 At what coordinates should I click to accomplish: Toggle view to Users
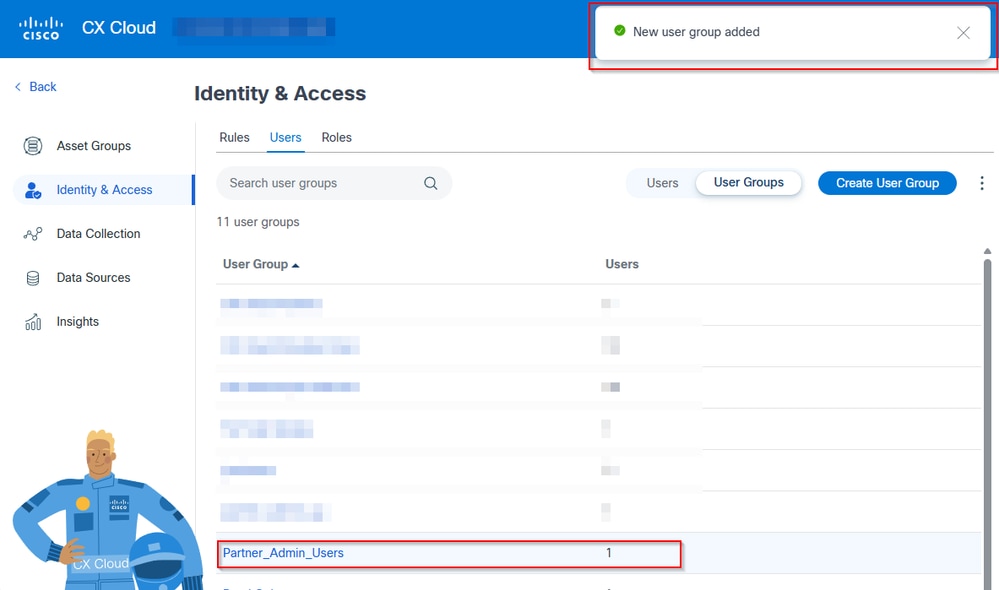pyautogui.click(x=662, y=183)
